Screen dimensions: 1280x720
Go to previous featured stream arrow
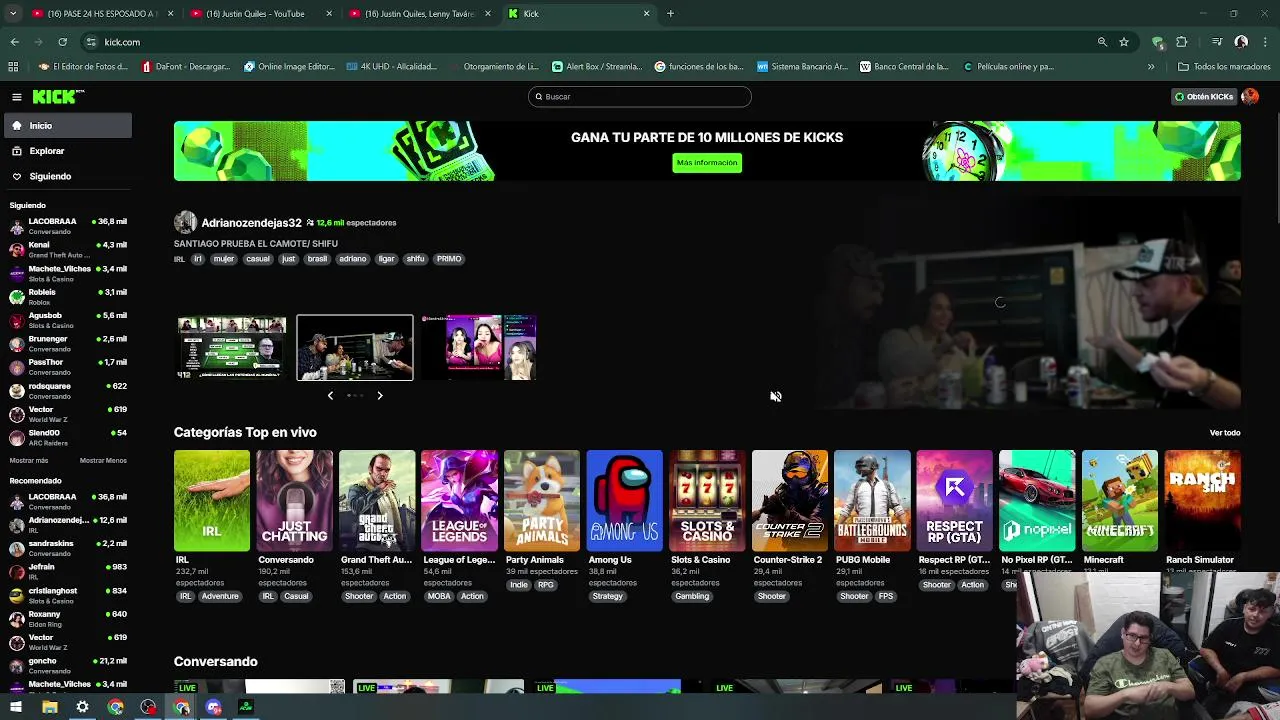point(330,396)
